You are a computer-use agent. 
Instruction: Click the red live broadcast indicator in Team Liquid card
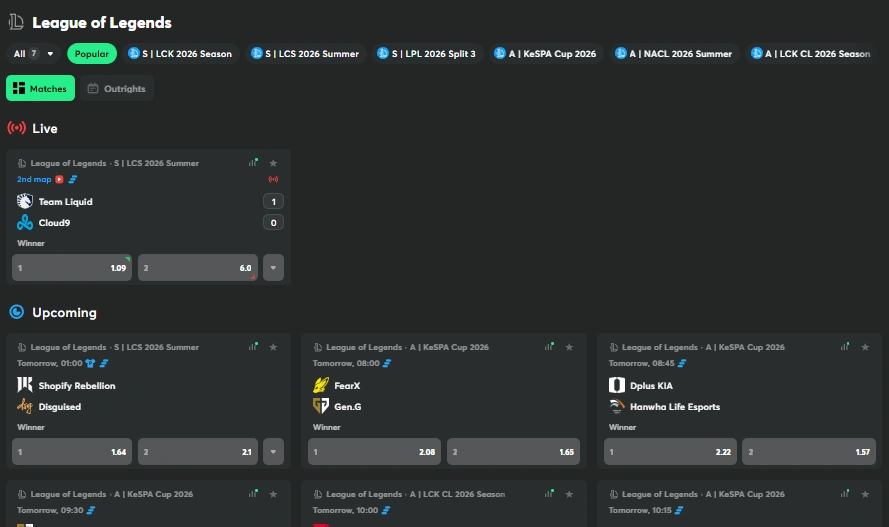(x=273, y=179)
